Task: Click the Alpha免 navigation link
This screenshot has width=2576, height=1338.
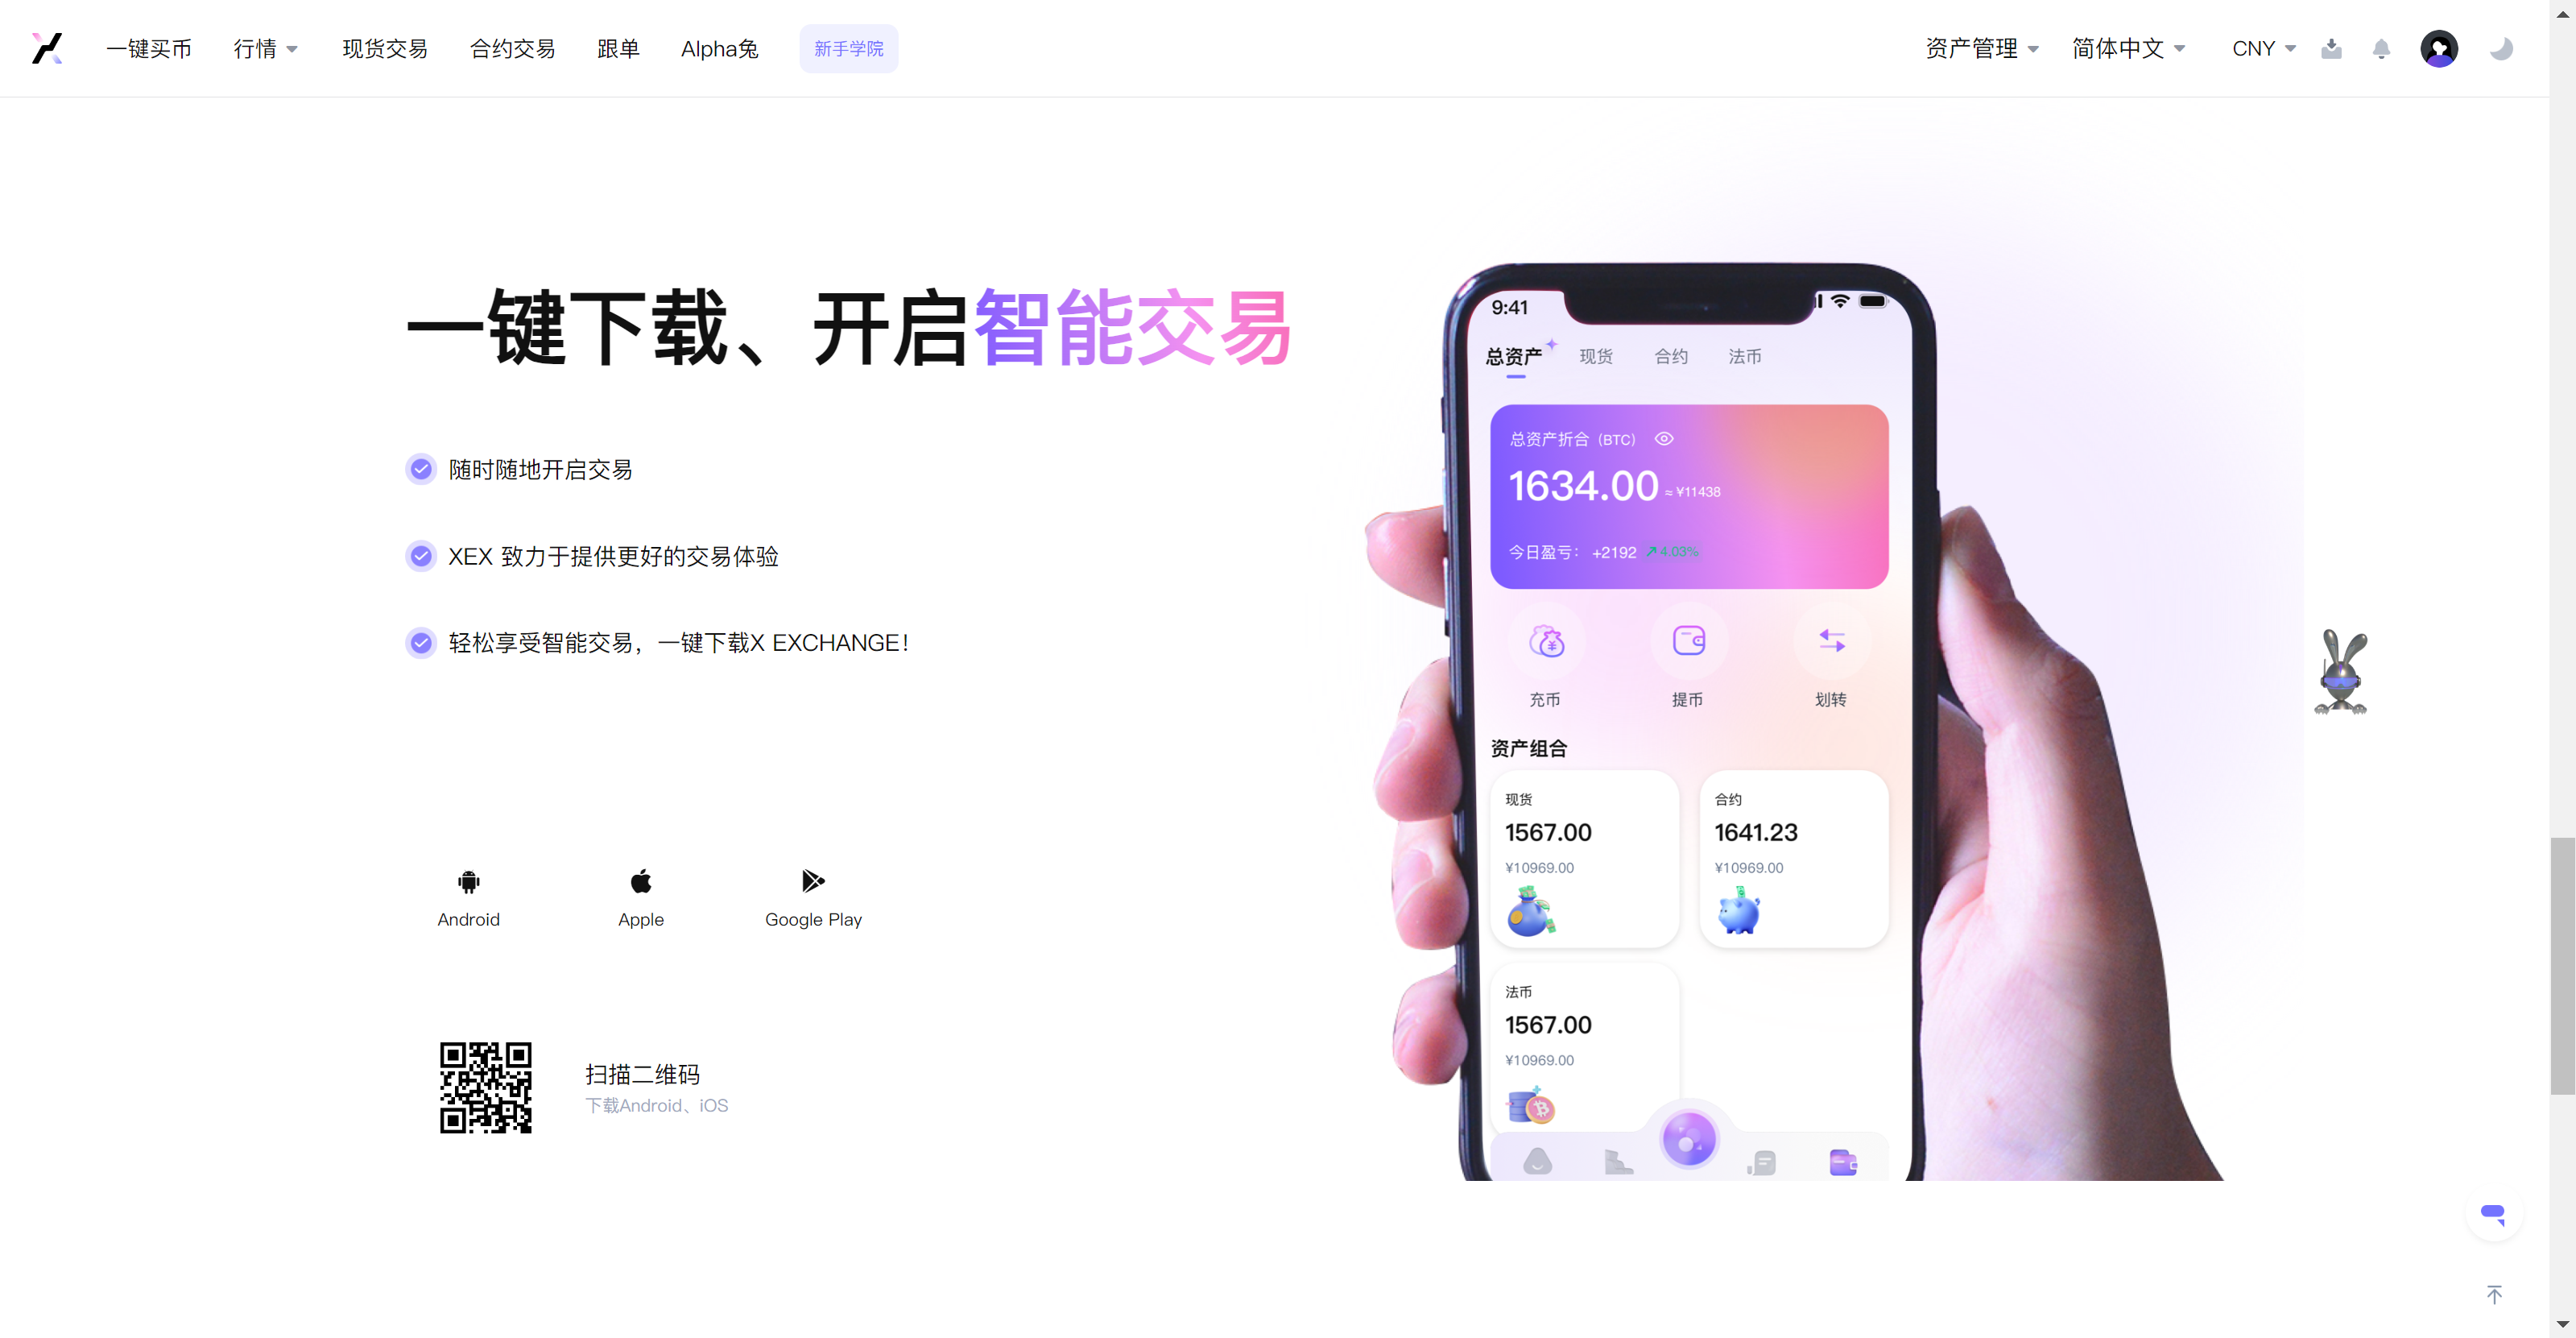Action: [x=716, y=48]
